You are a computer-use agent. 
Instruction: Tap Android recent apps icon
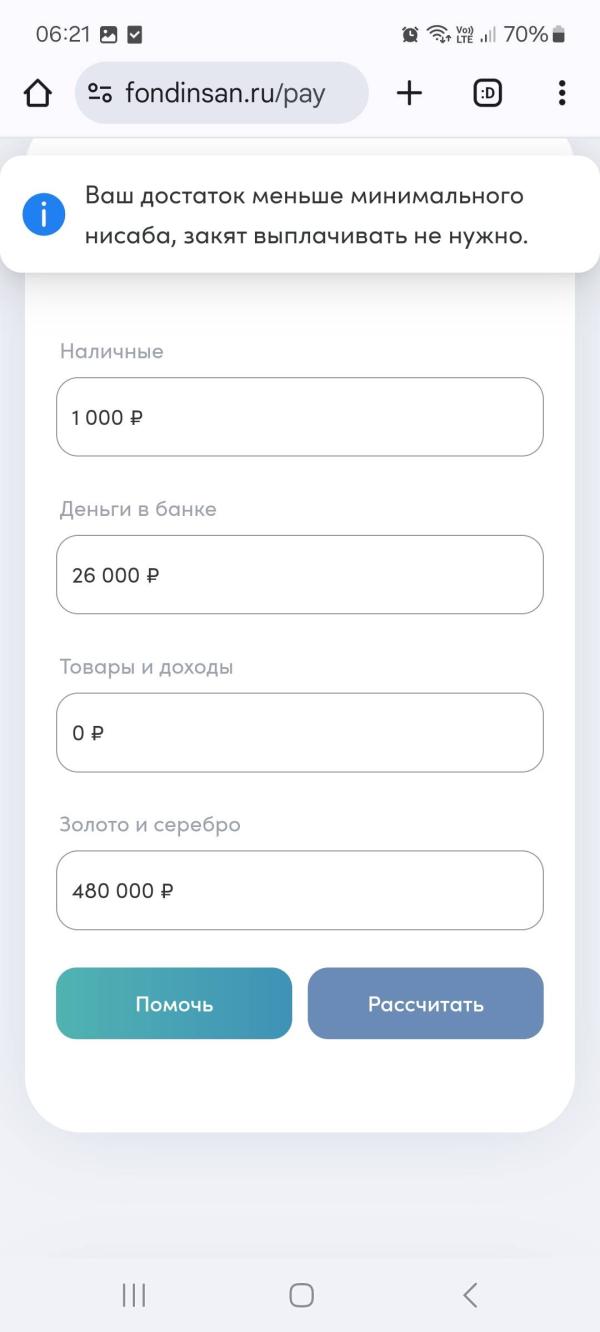(x=133, y=1295)
